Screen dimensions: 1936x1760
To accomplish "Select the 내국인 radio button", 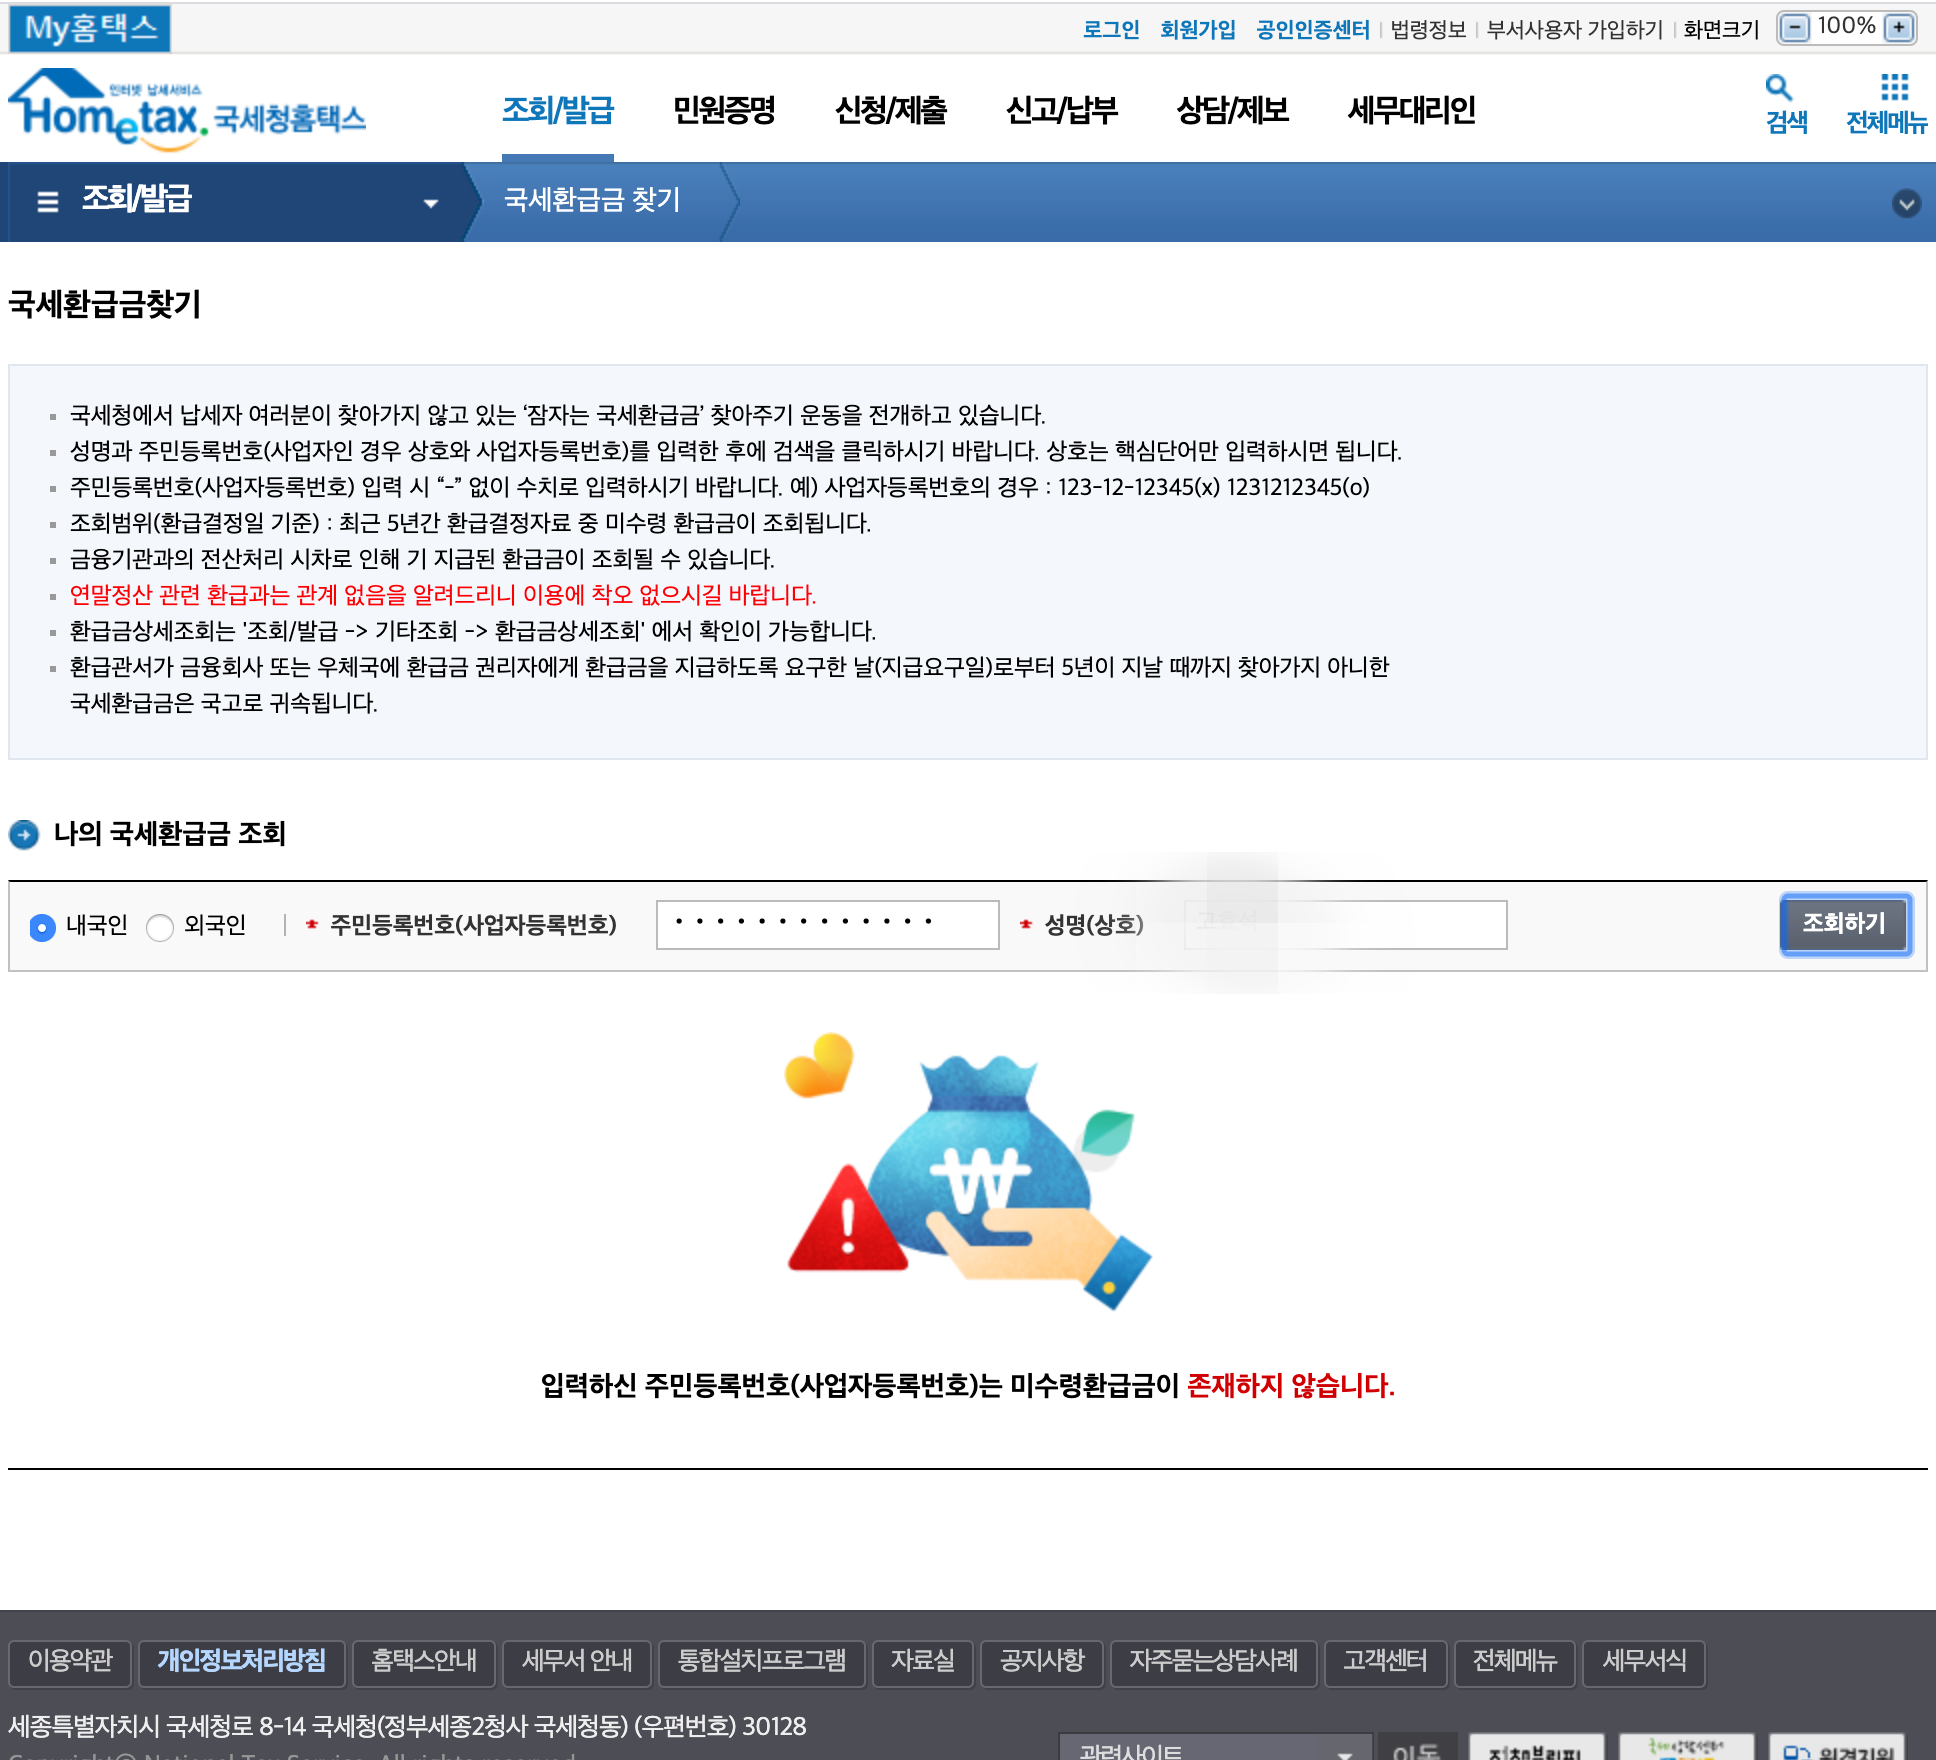I will pos(42,928).
